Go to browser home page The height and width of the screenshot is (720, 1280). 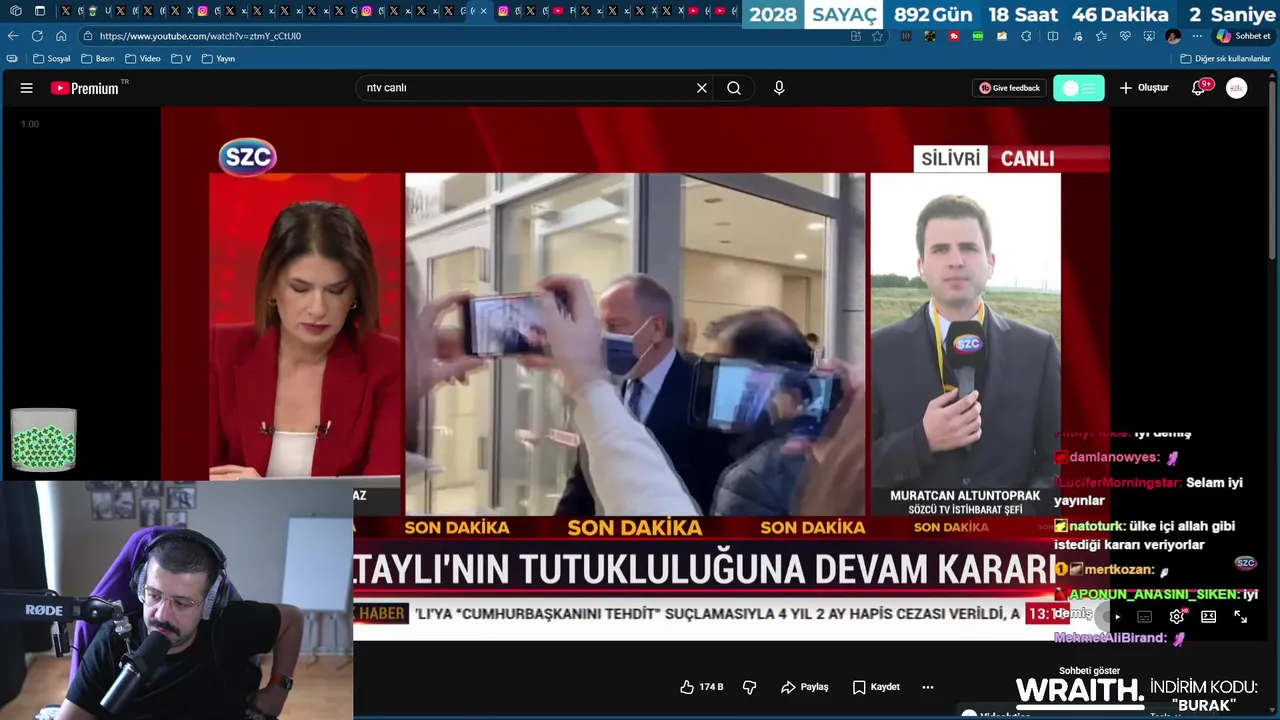click(x=61, y=36)
